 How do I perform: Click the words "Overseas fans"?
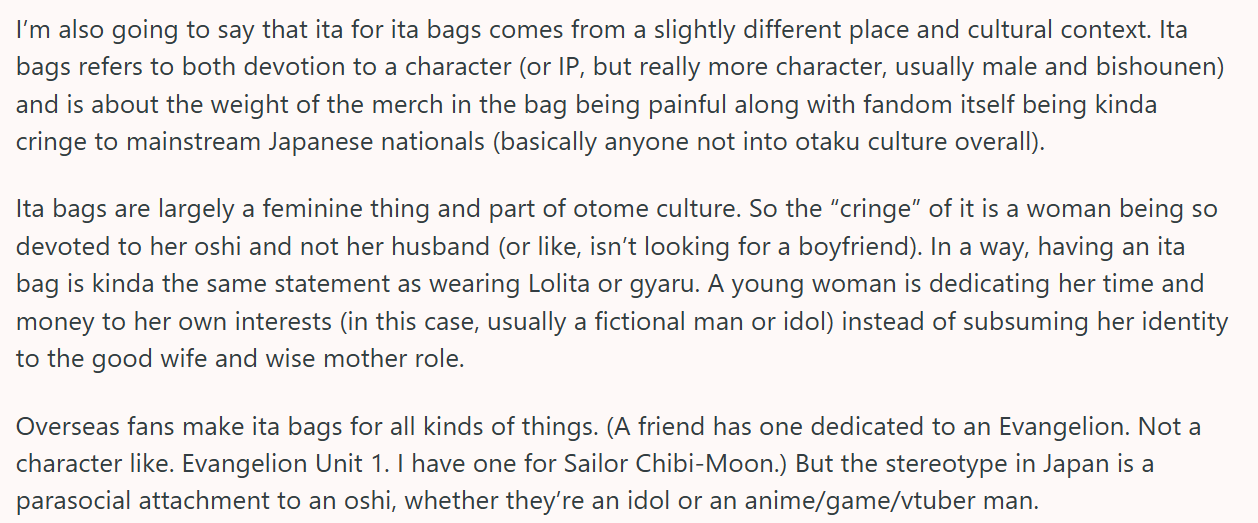[x=90, y=428]
